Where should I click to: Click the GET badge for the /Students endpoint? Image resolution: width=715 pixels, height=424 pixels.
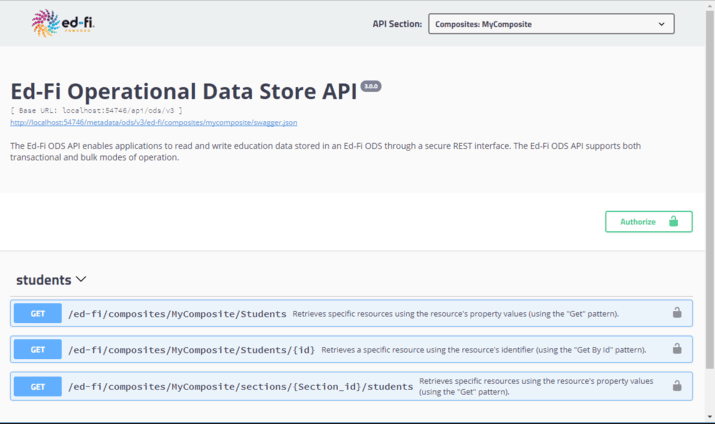[x=38, y=313]
